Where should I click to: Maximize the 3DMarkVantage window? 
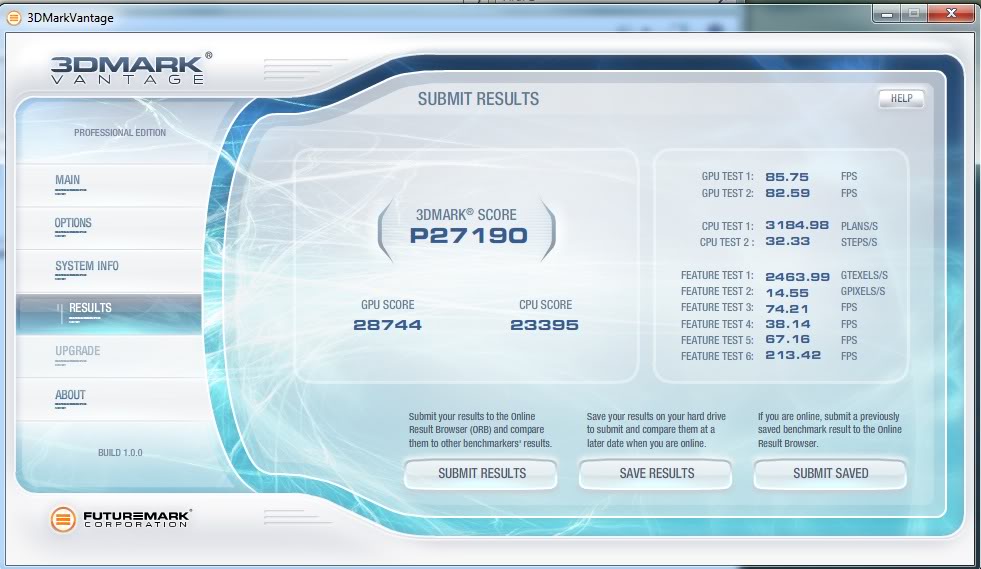click(x=912, y=13)
